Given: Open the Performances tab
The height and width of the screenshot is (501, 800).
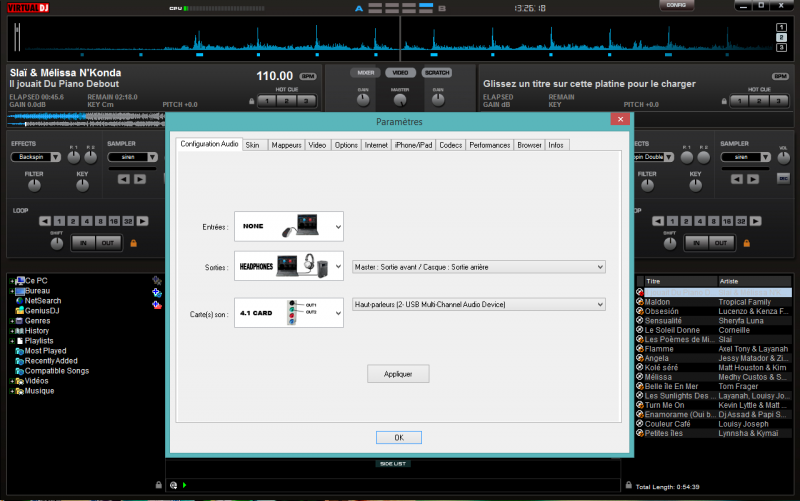Looking at the screenshot, I should tap(489, 145).
